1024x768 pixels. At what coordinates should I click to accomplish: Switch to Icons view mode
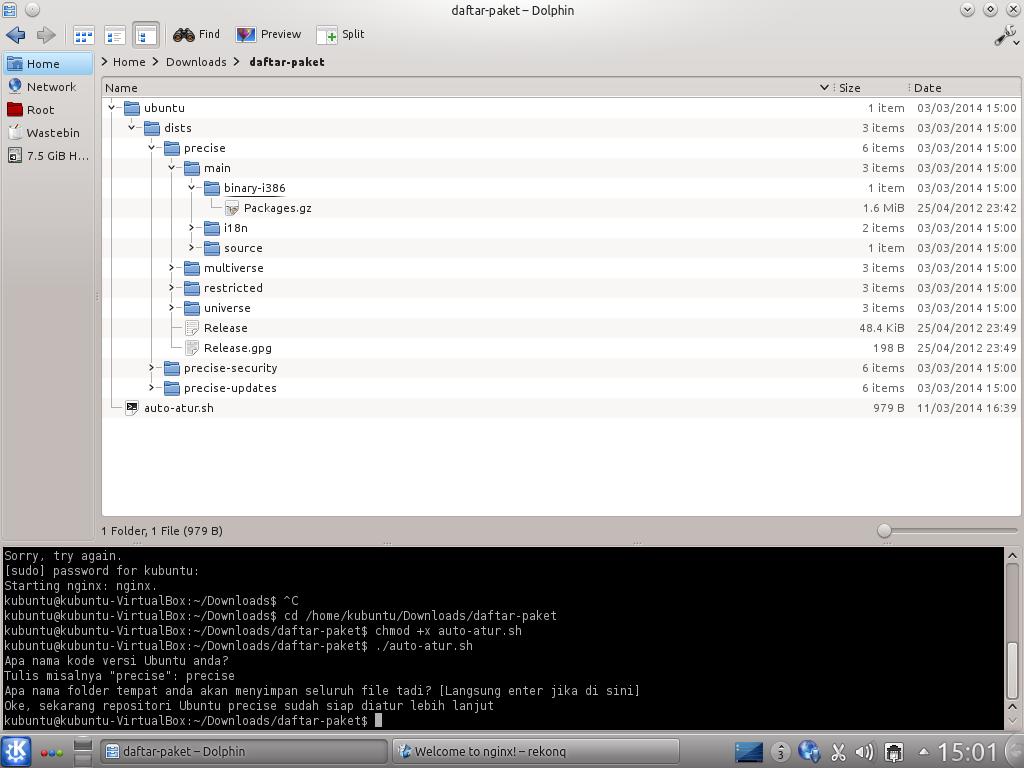pos(84,35)
